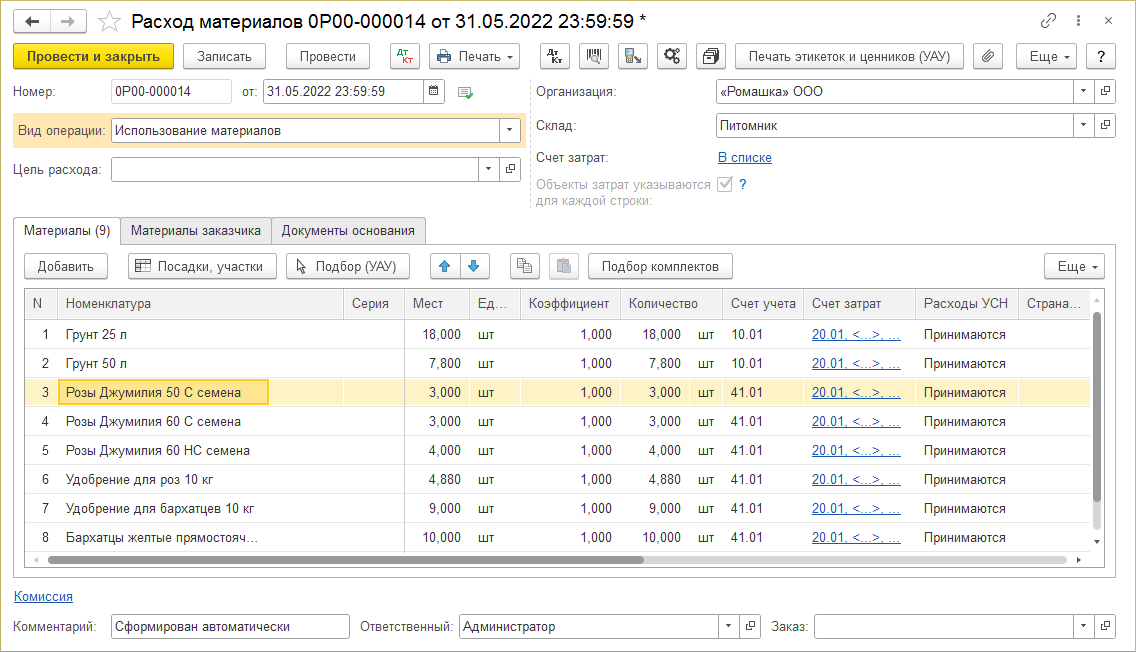Open the calendar picker for document date
The image size is (1136, 652).
point(434,92)
